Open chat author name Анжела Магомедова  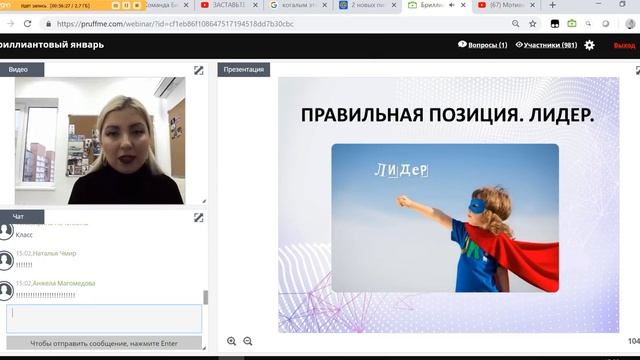pyautogui.click(x=64, y=283)
